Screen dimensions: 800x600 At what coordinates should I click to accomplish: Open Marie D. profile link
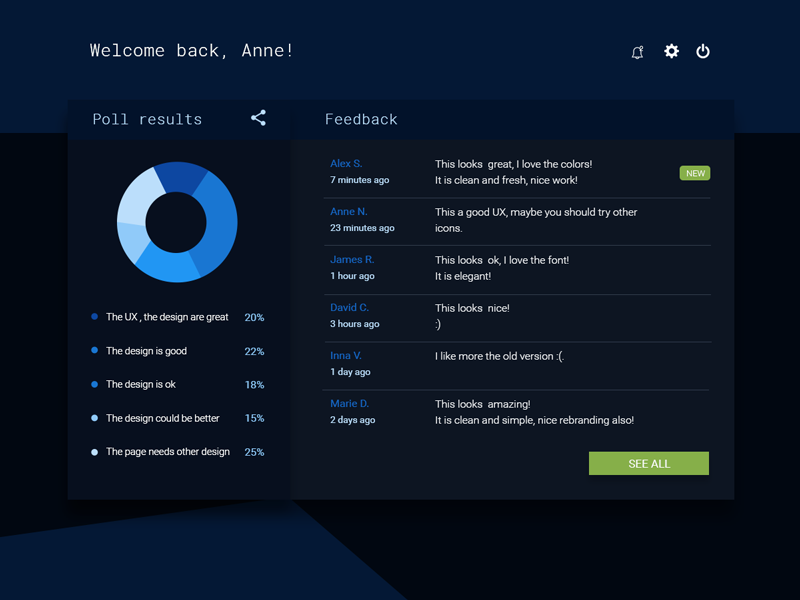[349, 403]
